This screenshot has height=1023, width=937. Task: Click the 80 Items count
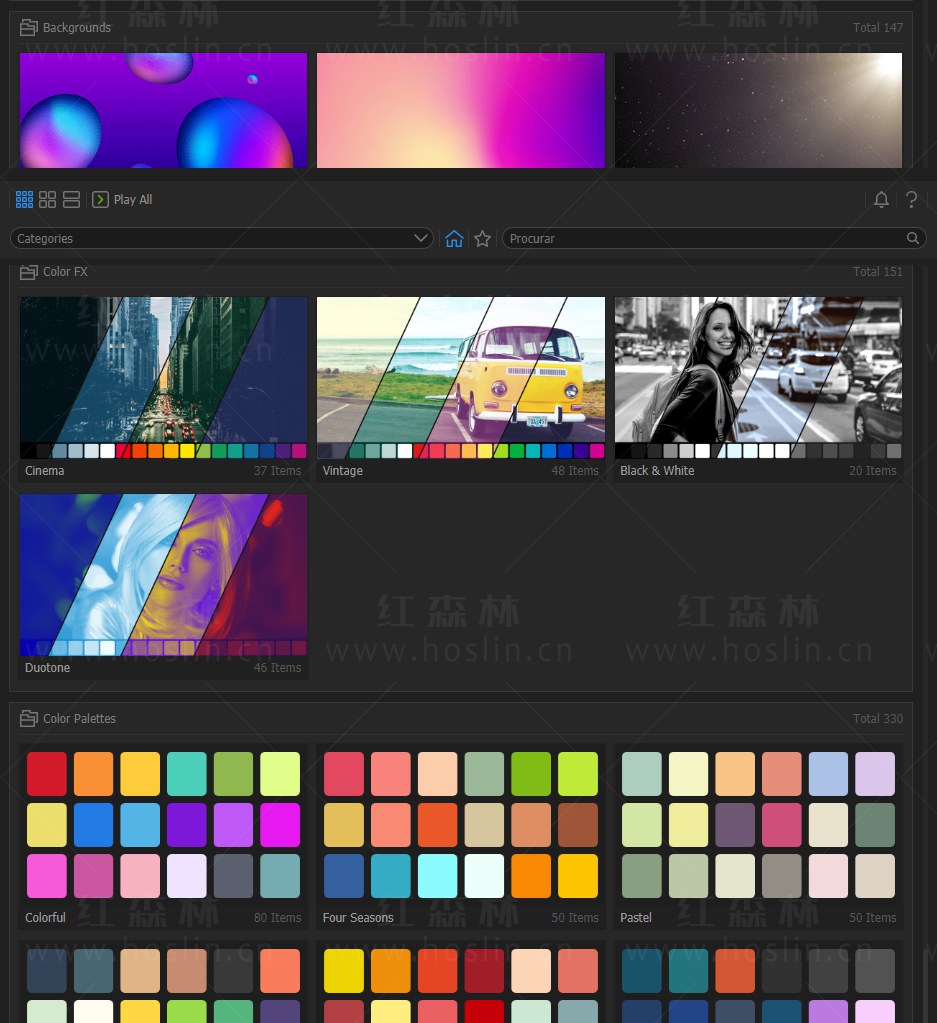tap(277, 917)
